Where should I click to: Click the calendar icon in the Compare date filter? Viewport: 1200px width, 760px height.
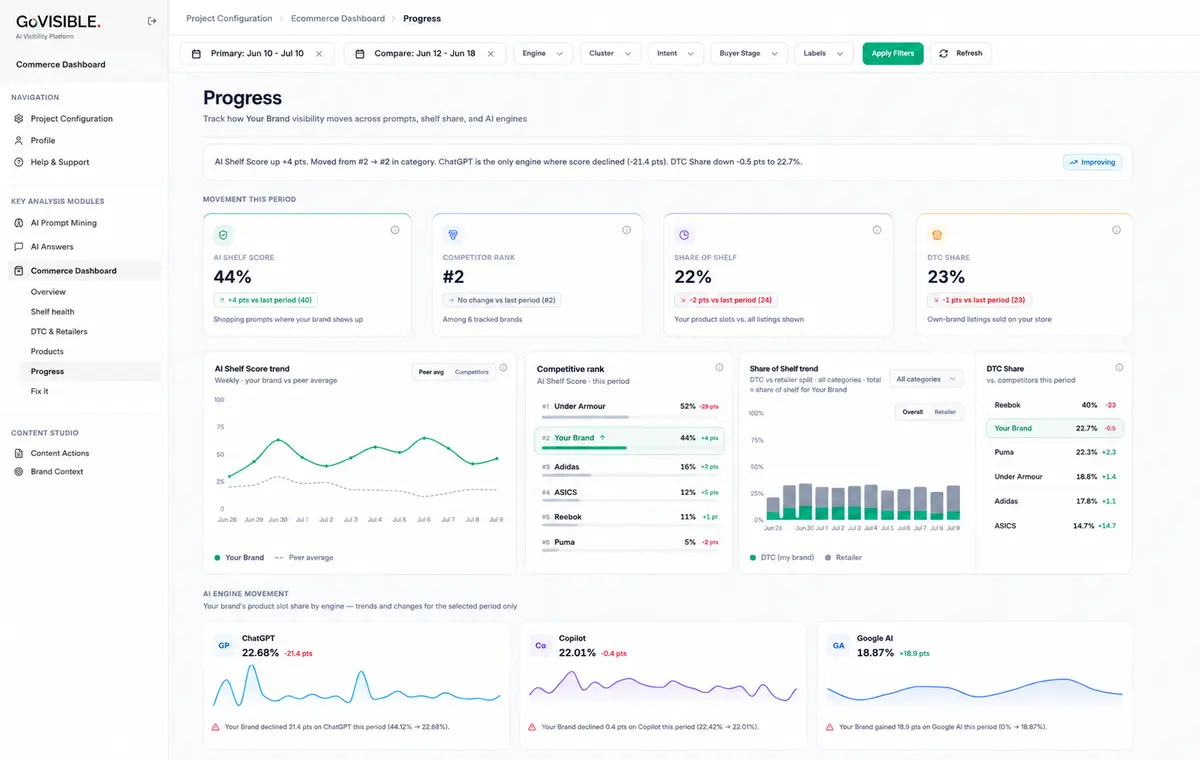[360, 54]
